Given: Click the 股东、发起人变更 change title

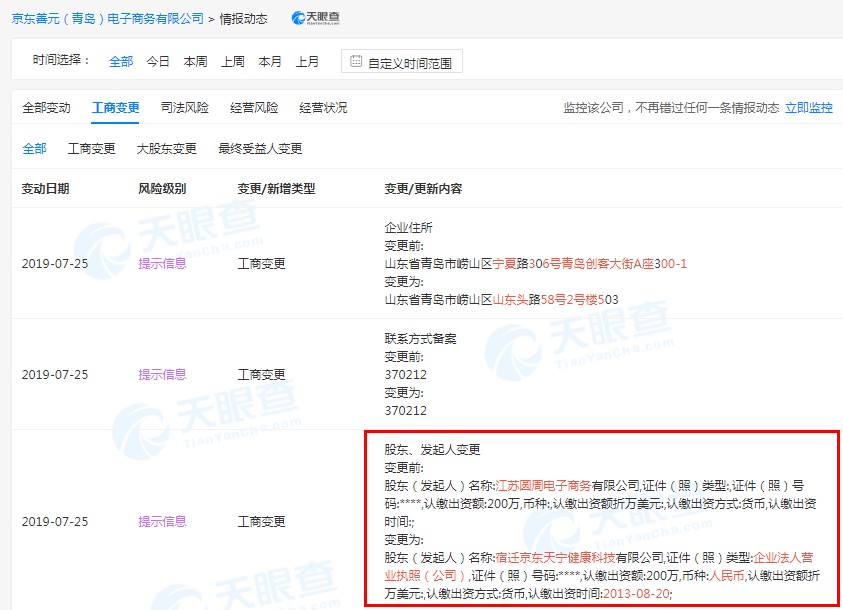Looking at the screenshot, I should point(432,449).
